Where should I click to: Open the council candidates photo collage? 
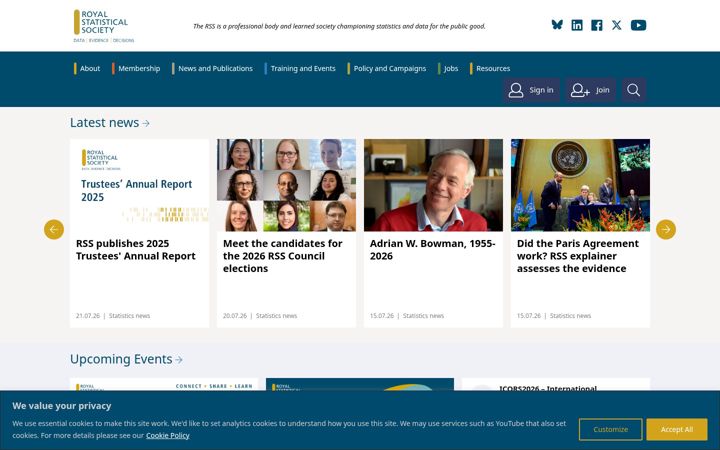pyautogui.click(x=287, y=185)
